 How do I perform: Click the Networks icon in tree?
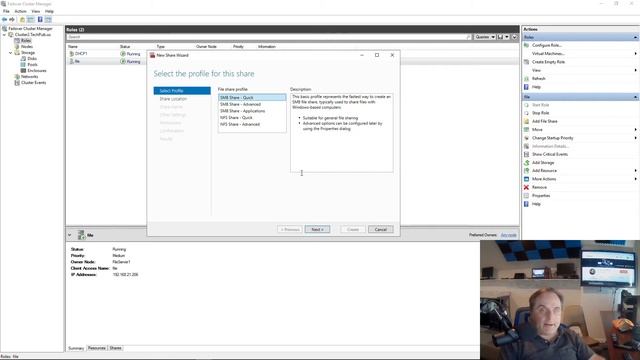coord(17,76)
